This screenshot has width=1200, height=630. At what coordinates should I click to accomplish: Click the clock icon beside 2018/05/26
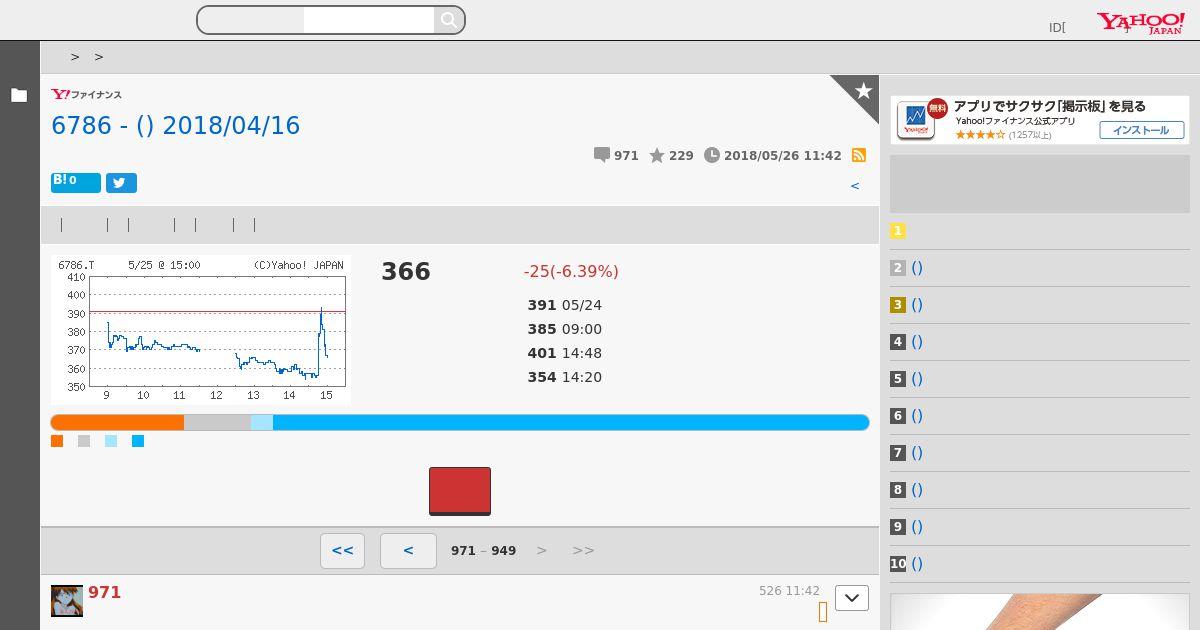[712, 155]
